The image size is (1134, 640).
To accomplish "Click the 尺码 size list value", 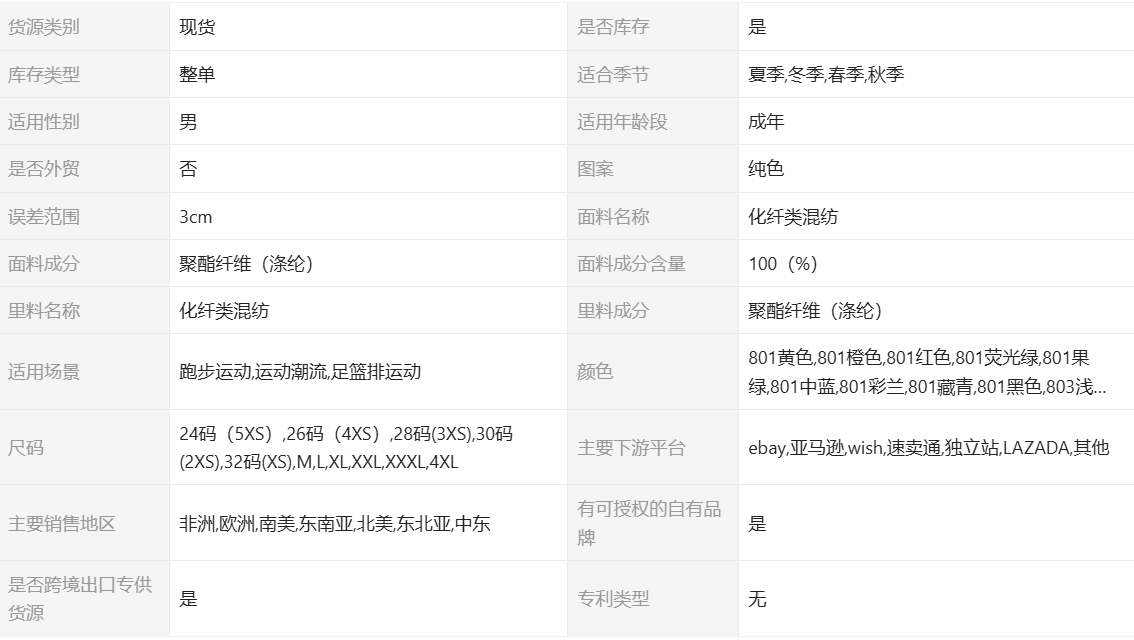I will (x=346, y=448).
